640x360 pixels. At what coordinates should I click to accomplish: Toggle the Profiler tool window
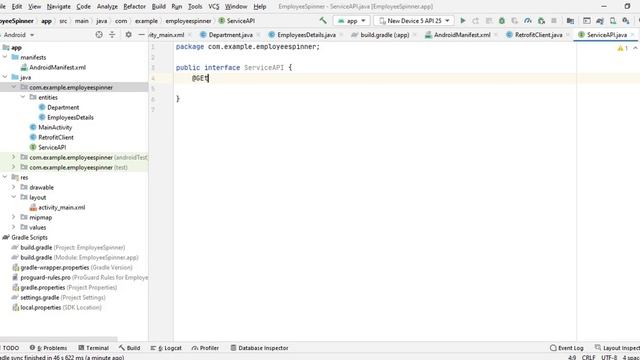(205, 348)
